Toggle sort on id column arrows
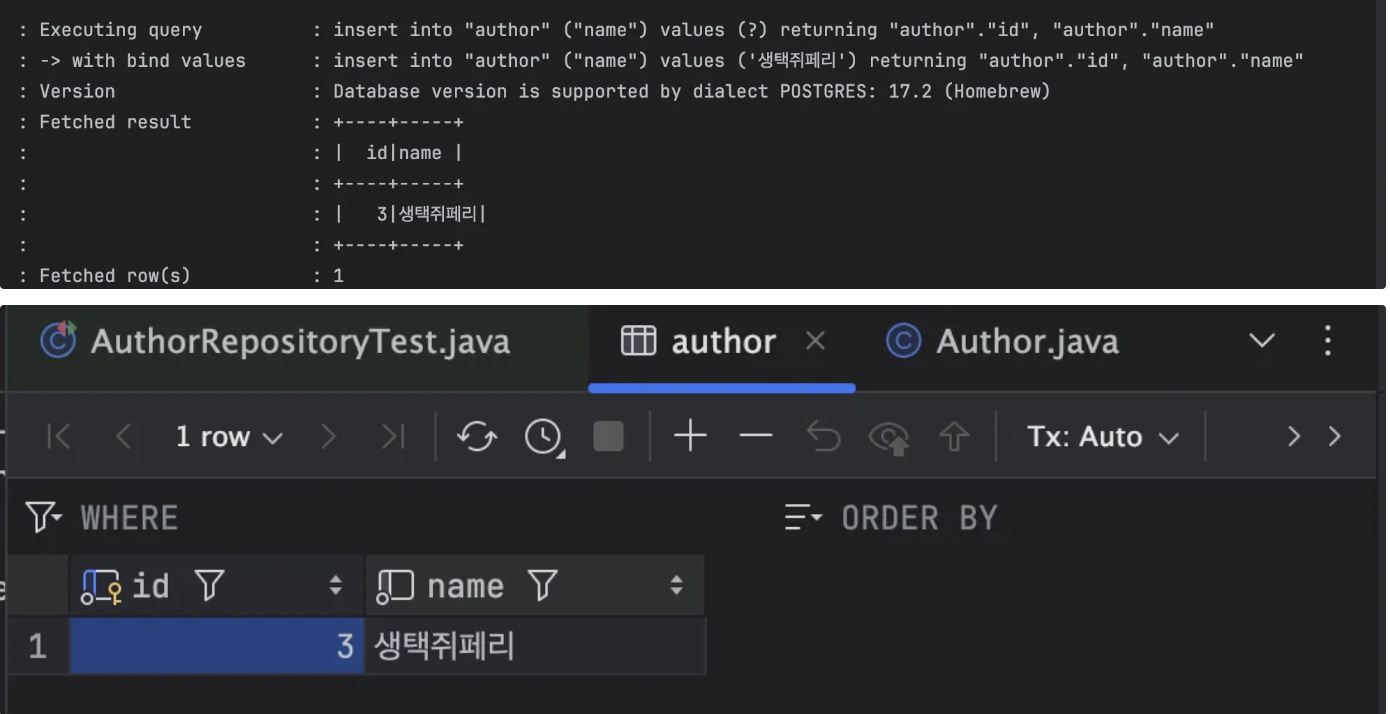 (336, 586)
